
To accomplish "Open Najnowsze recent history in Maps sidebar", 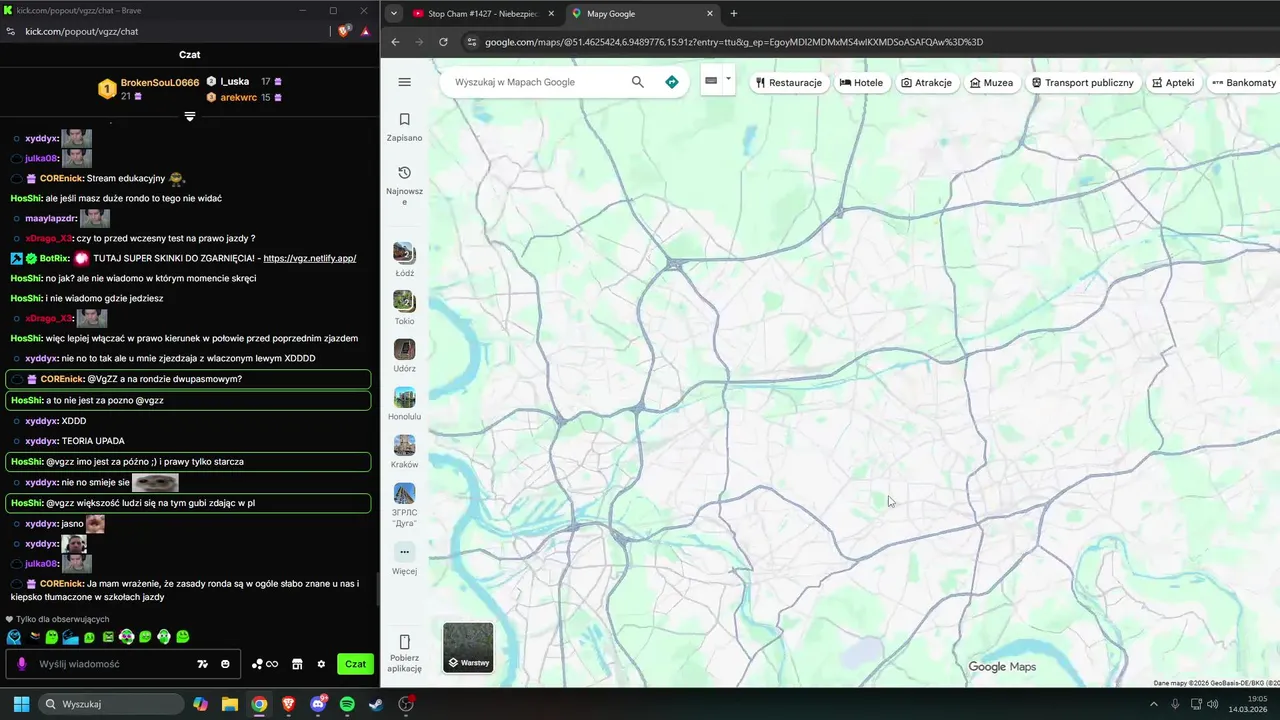I will point(404,186).
